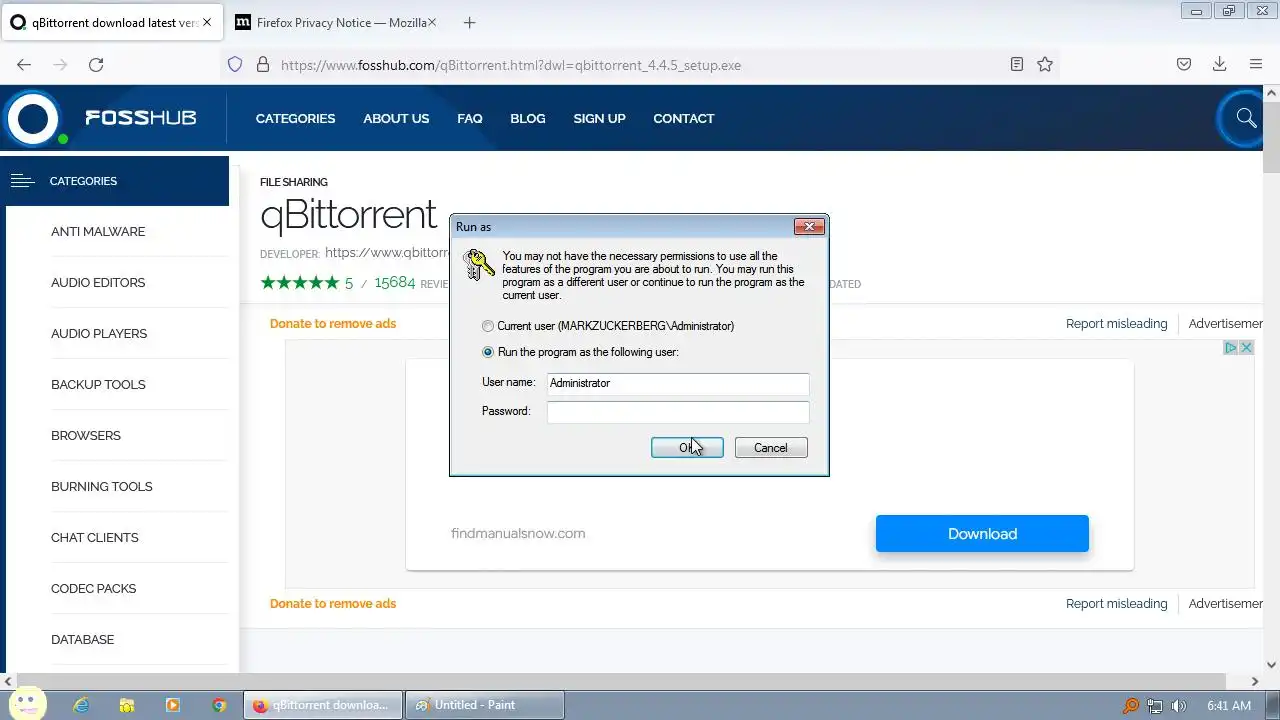Click the User name field
The width and height of the screenshot is (1280, 720).
[678, 383]
